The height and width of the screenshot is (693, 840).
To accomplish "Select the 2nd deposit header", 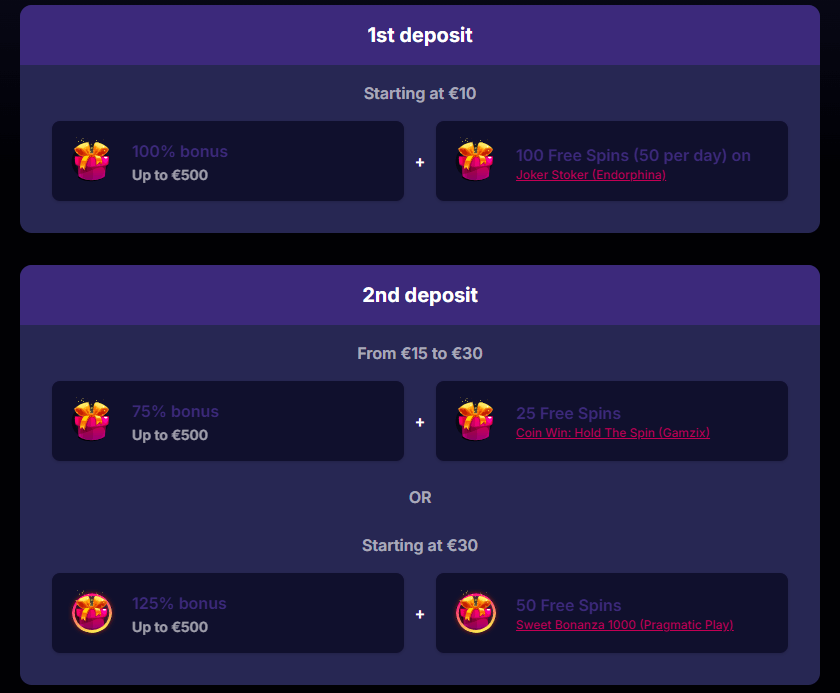I will click(x=420, y=296).
